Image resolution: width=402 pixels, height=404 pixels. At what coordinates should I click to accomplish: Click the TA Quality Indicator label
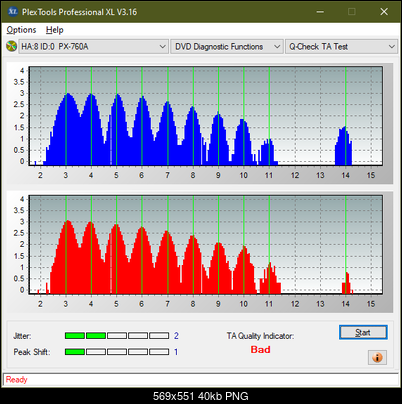260,336
